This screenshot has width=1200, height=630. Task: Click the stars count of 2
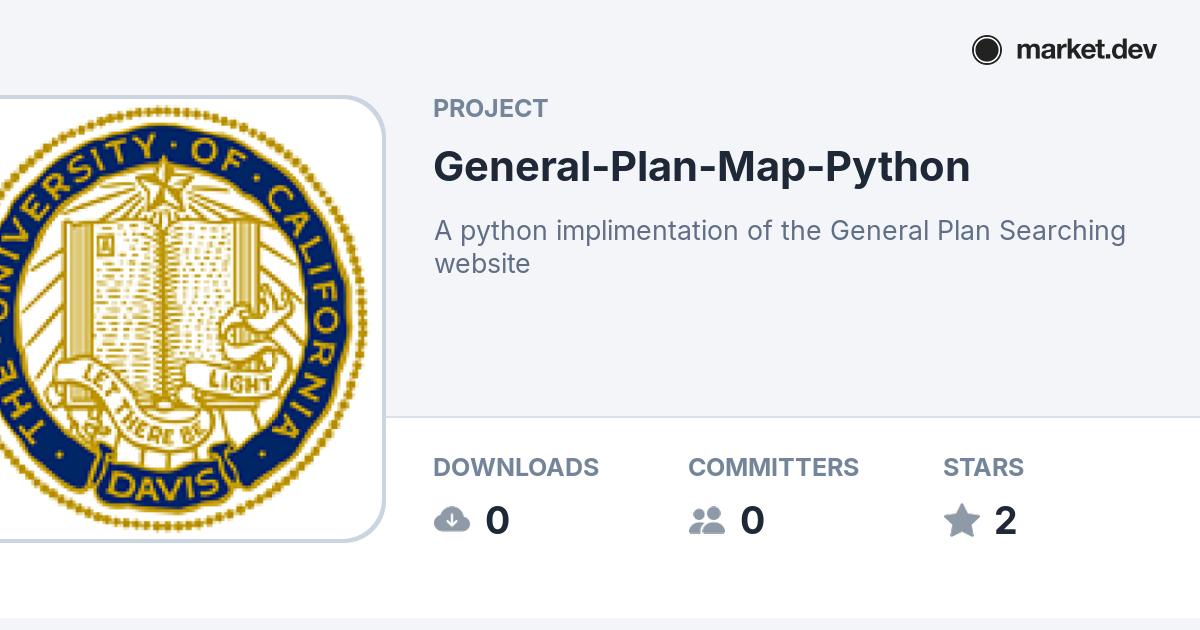pos(1005,521)
